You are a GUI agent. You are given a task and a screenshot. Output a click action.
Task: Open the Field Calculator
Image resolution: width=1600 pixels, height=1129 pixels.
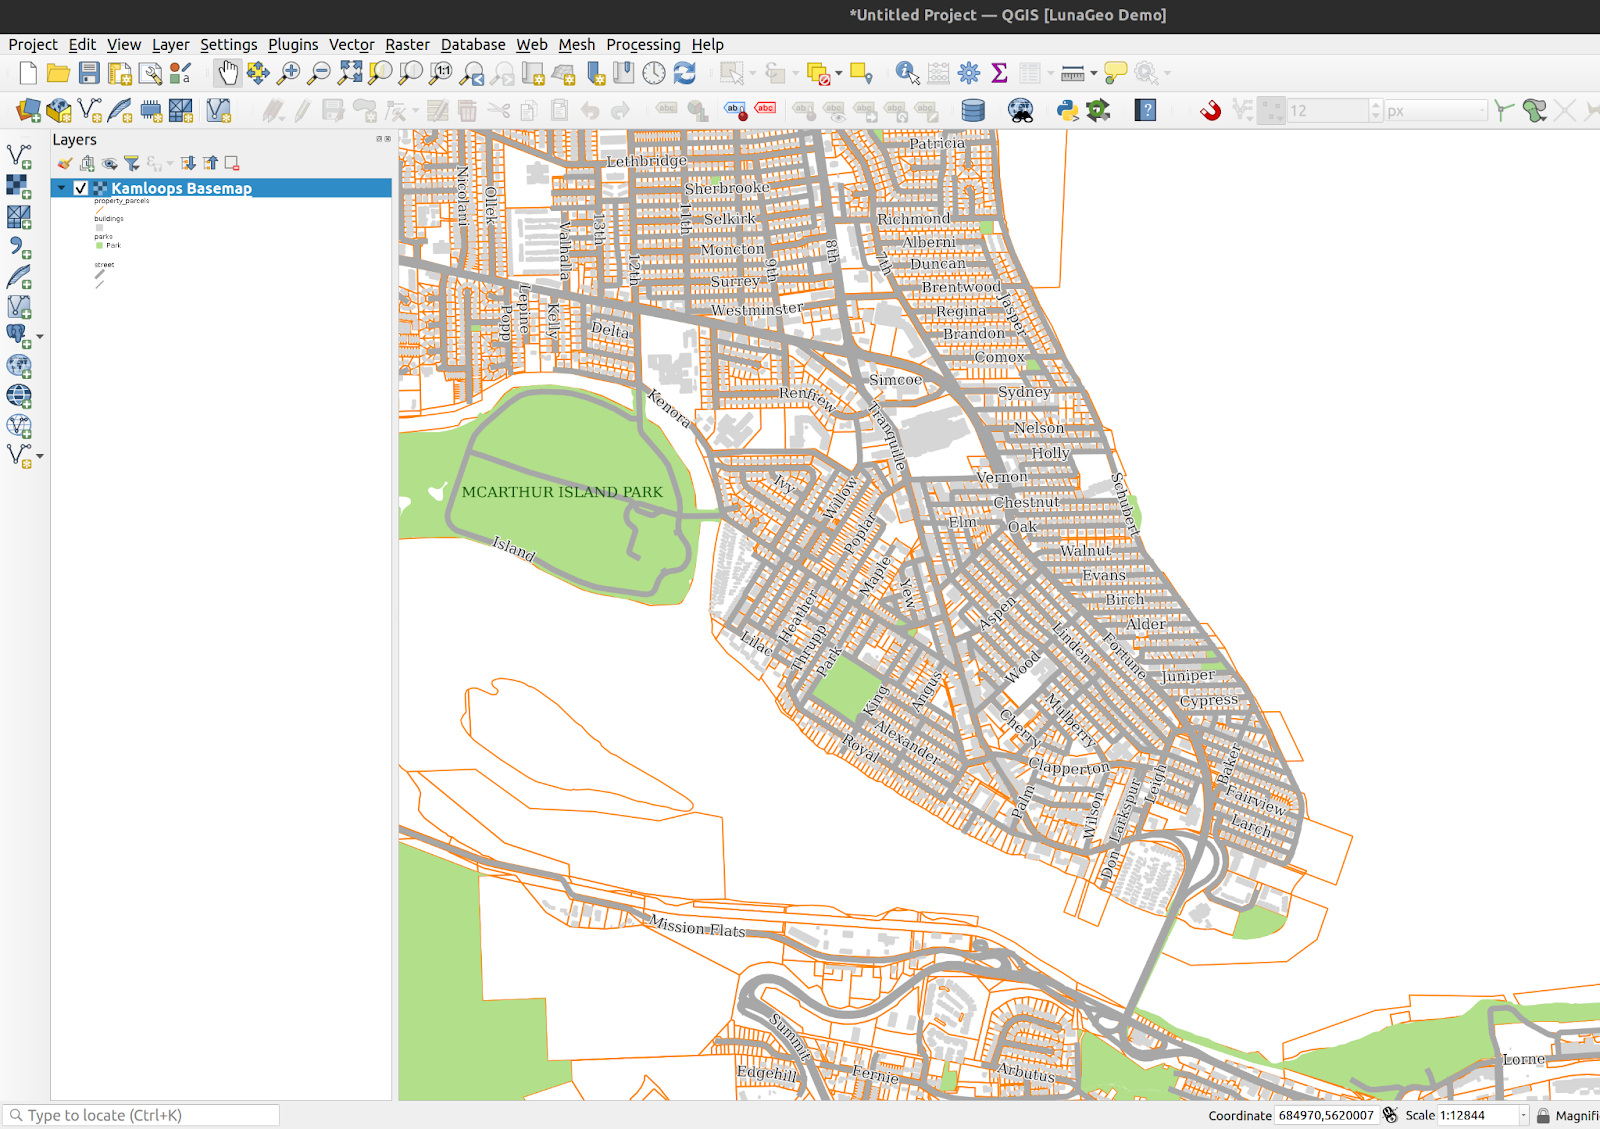click(x=938, y=73)
